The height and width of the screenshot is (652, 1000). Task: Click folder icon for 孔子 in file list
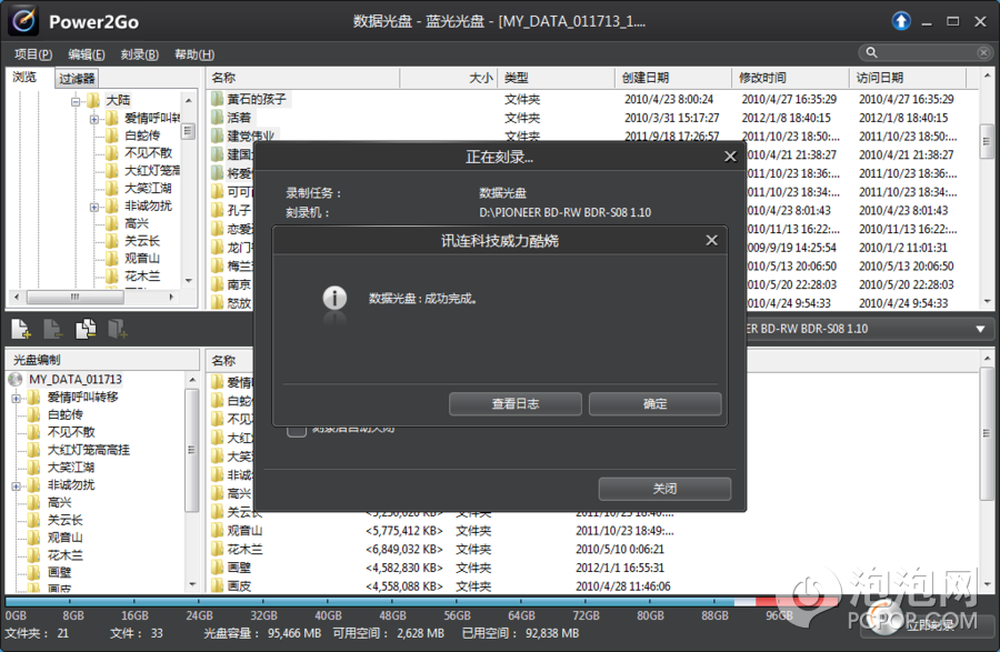click(x=217, y=210)
